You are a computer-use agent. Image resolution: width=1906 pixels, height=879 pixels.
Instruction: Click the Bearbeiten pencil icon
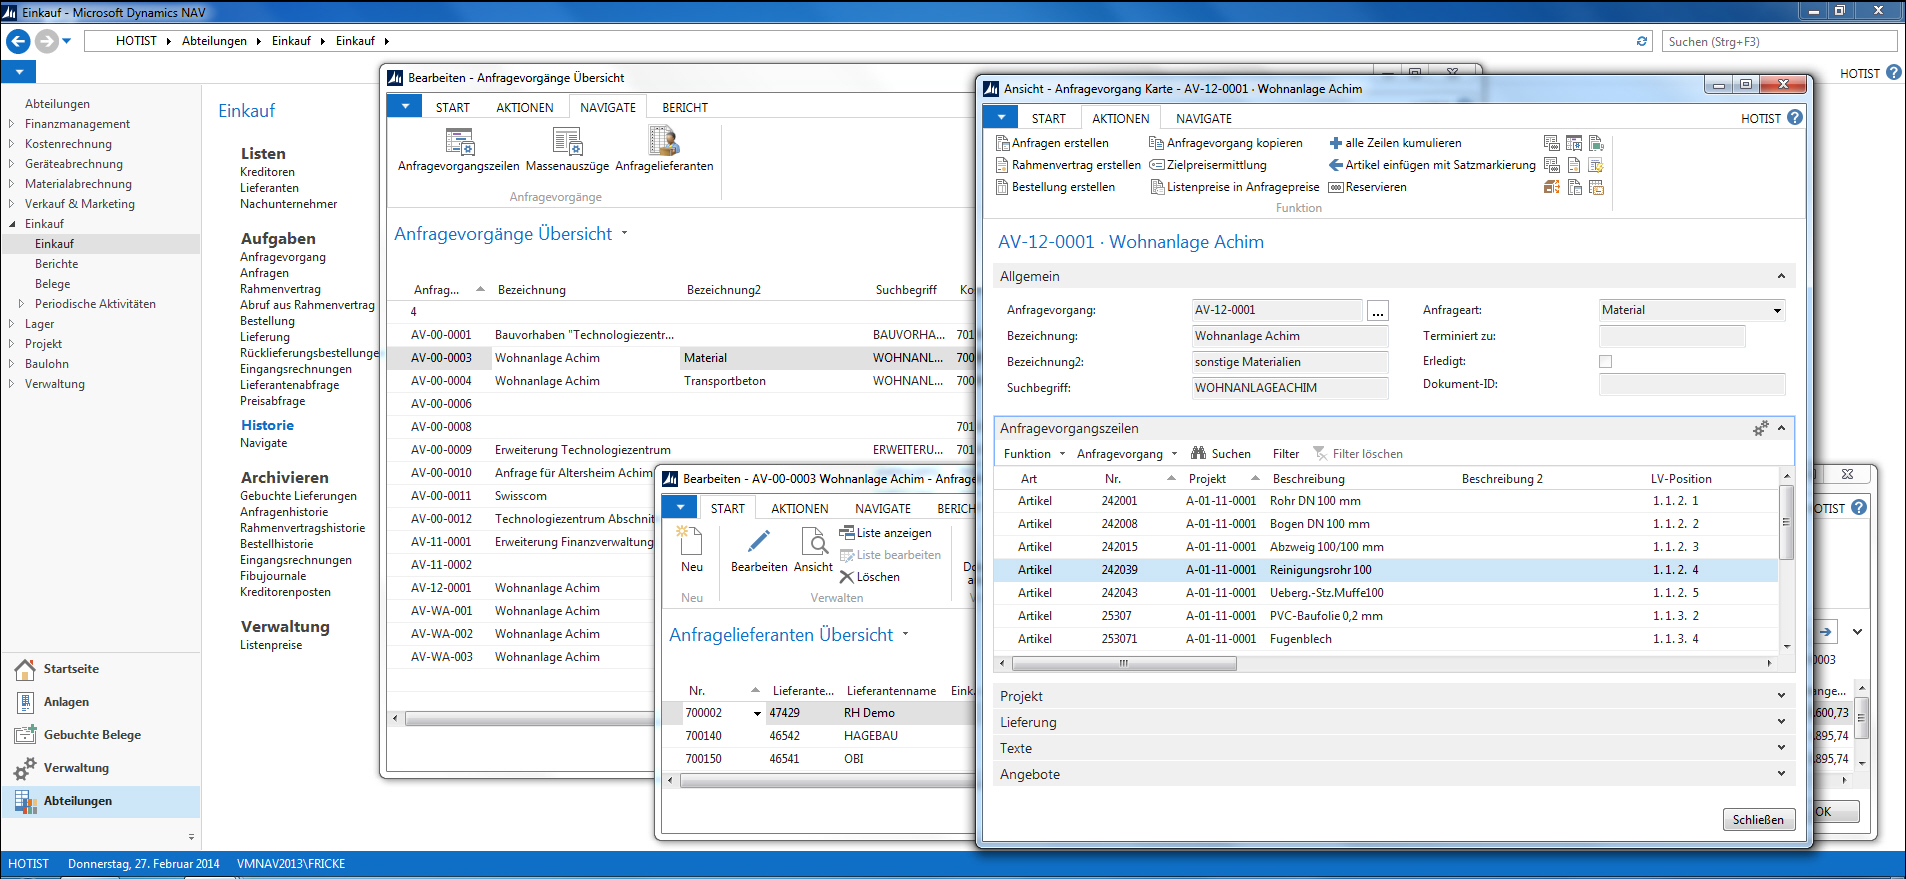pos(759,550)
